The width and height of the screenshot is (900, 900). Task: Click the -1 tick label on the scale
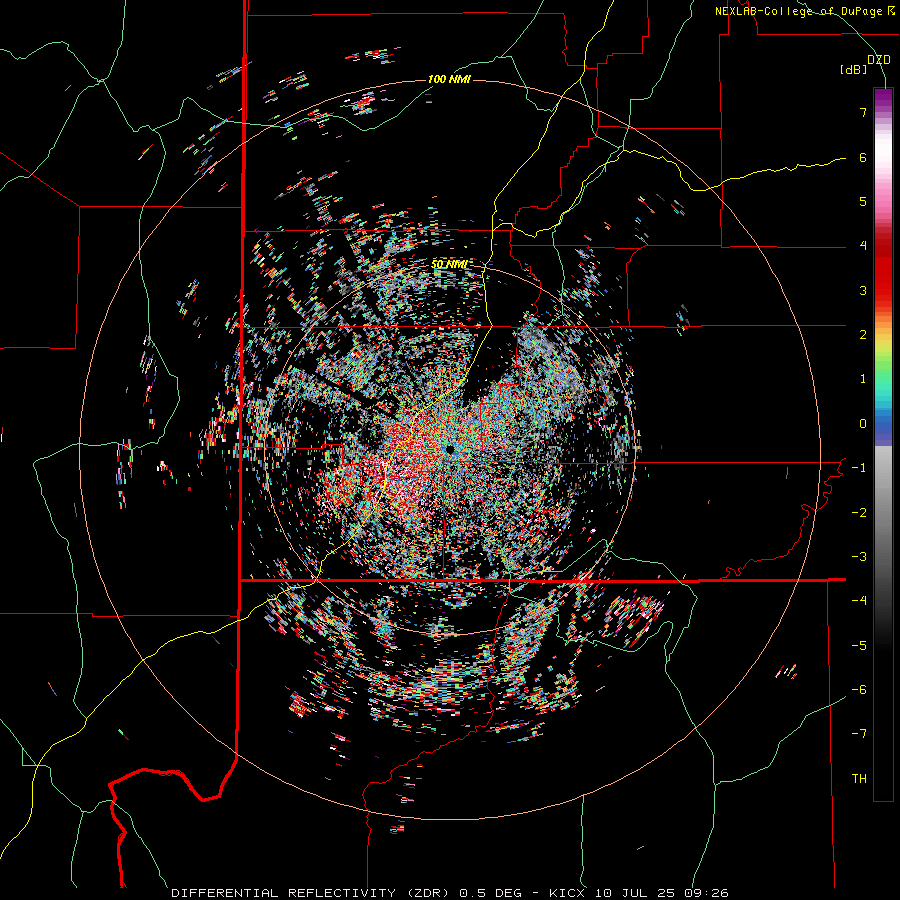(x=859, y=468)
